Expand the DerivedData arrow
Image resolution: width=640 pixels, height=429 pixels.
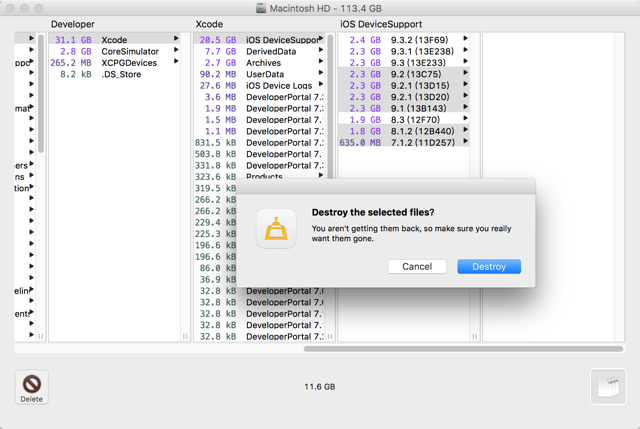pos(321,50)
